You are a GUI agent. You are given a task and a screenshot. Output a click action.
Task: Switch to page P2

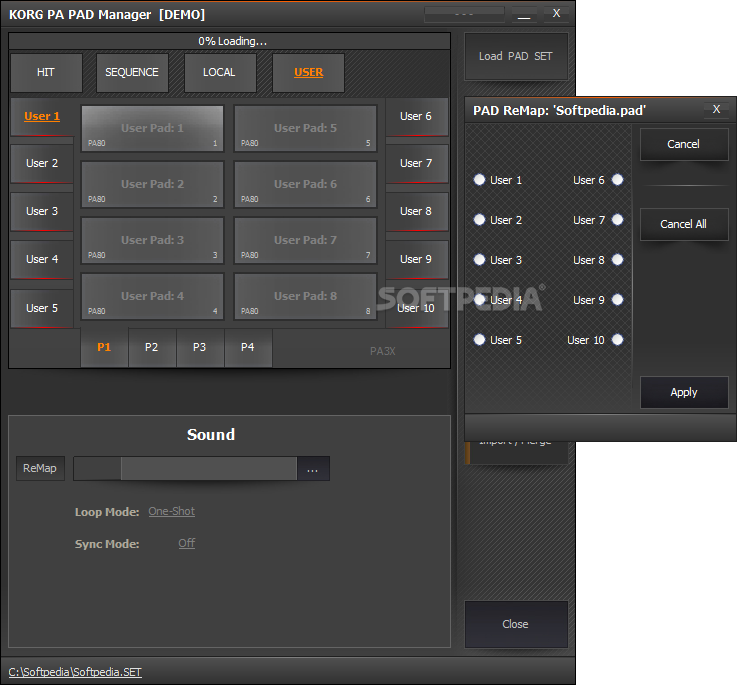pyautogui.click(x=152, y=347)
